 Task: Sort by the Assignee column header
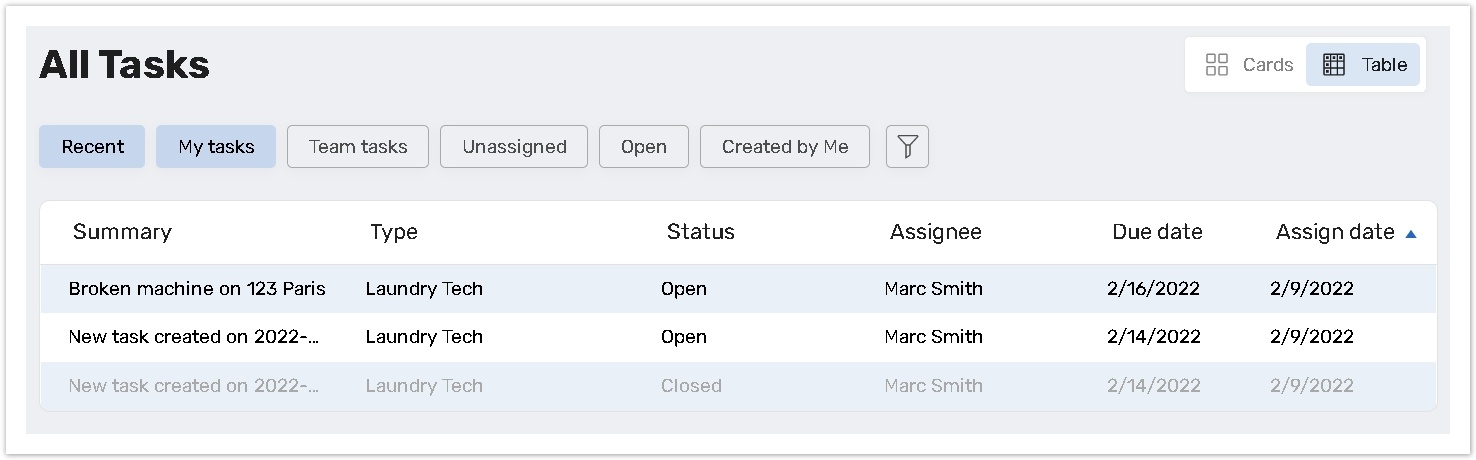[x=936, y=232]
